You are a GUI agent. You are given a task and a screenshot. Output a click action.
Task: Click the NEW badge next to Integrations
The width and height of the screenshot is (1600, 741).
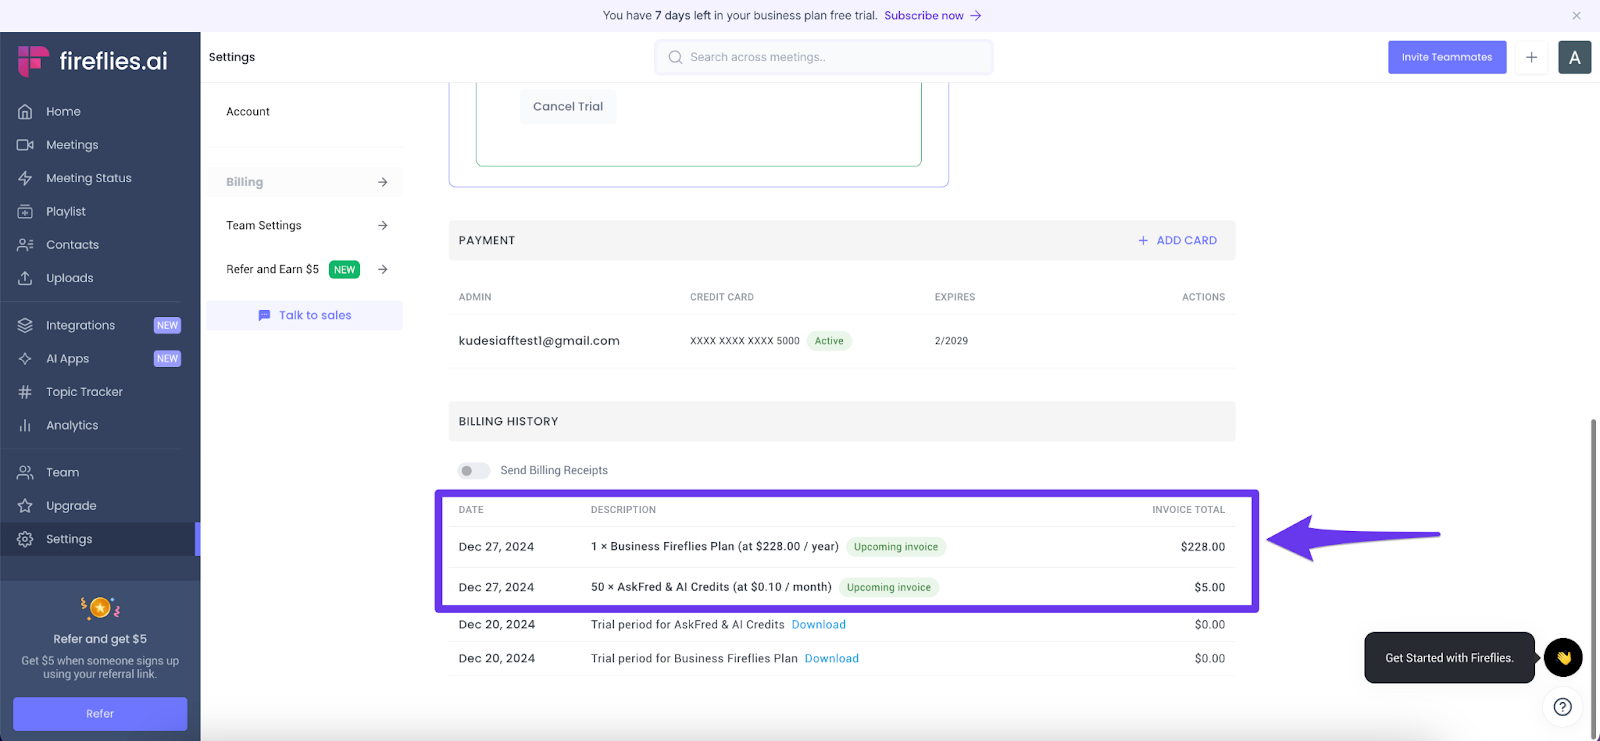coord(167,325)
